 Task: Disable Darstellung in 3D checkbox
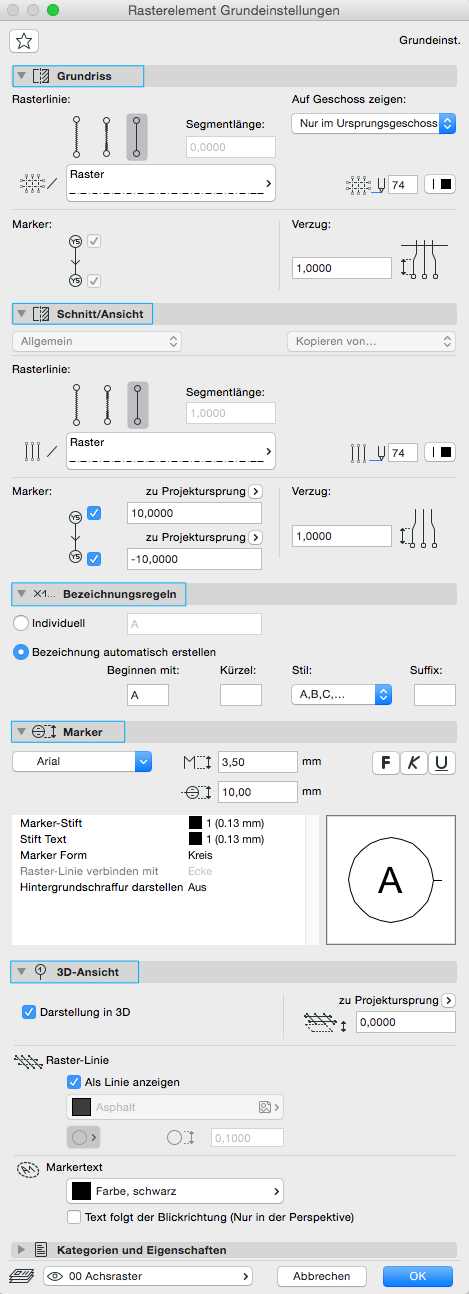click(29, 1011)
